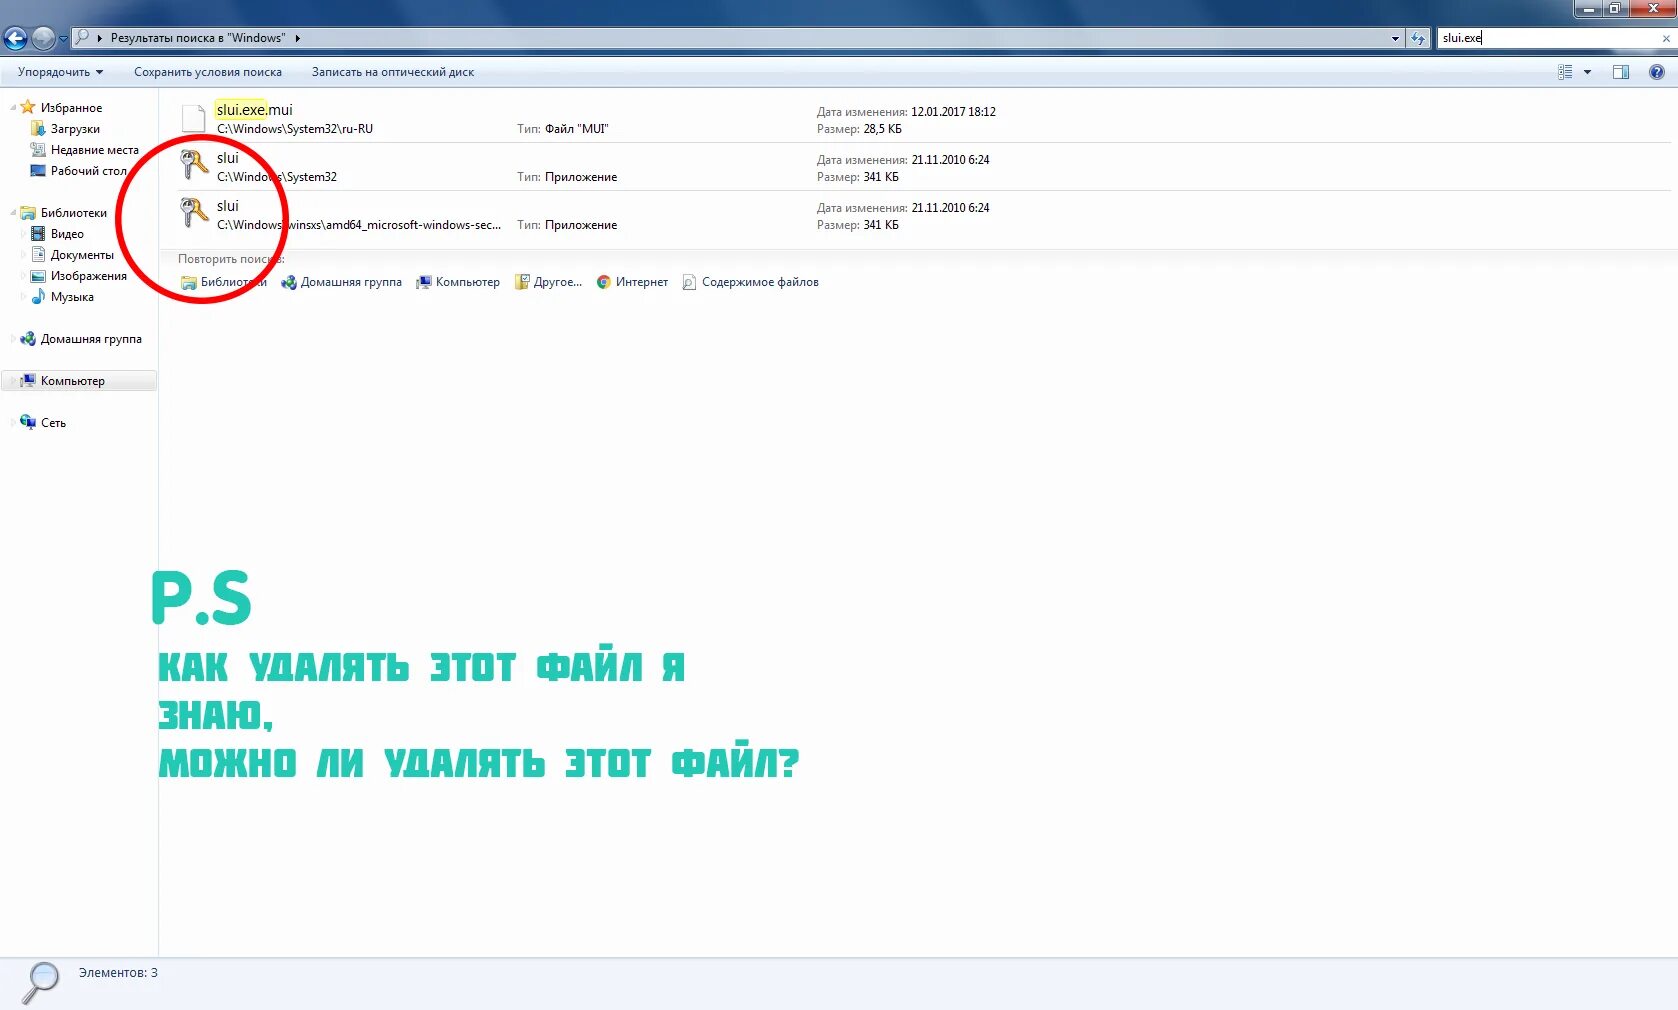This screenshot has width=1678, height=1010.
Task: Open the Изображения library
Action: [88, 276]
